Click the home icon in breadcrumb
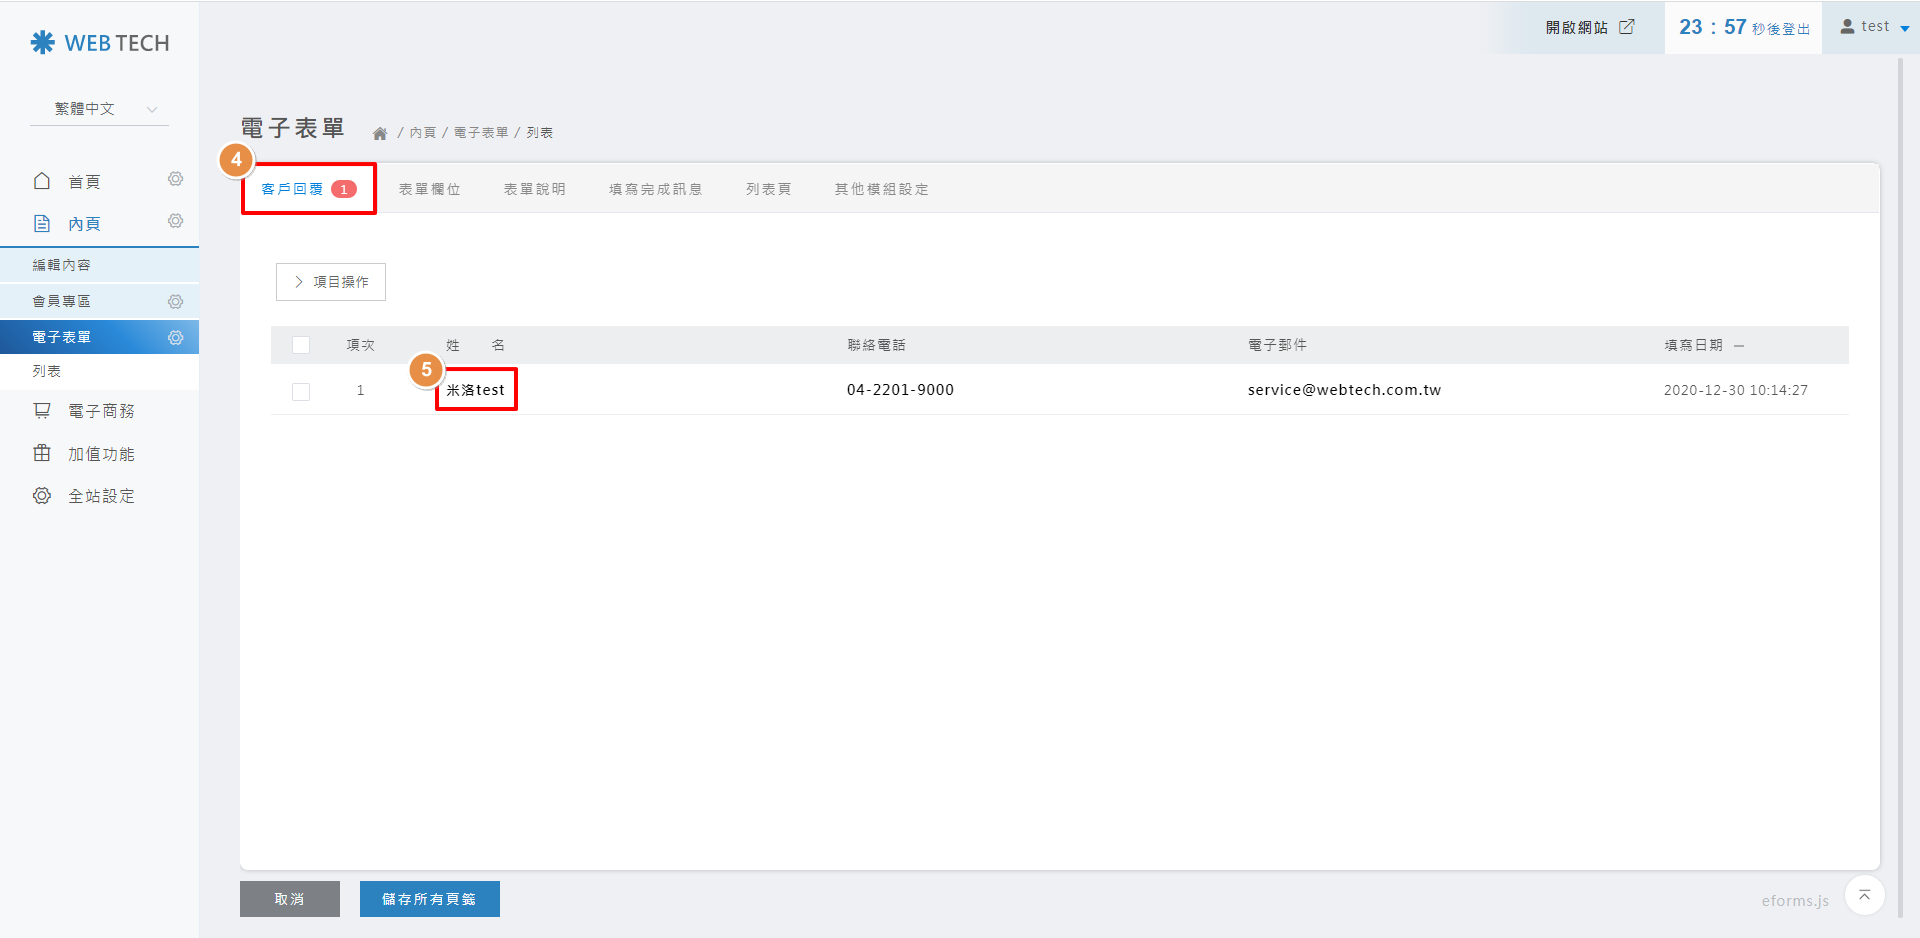The image size is (1920, 938). click(380, 133)
